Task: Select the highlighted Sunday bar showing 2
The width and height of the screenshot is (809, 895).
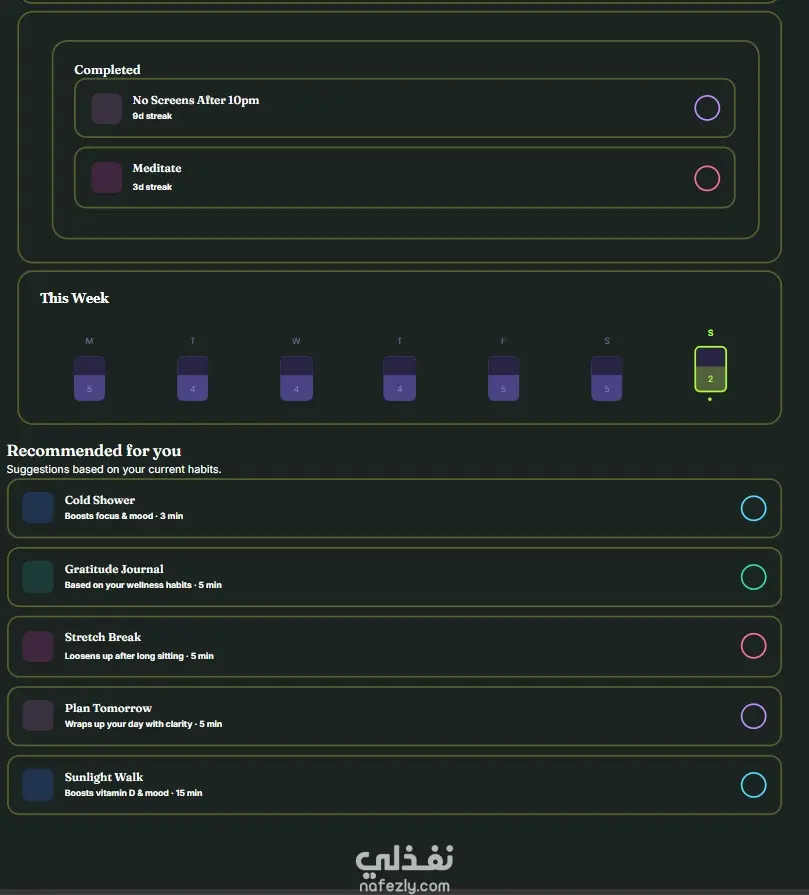Action: point(710,369)
